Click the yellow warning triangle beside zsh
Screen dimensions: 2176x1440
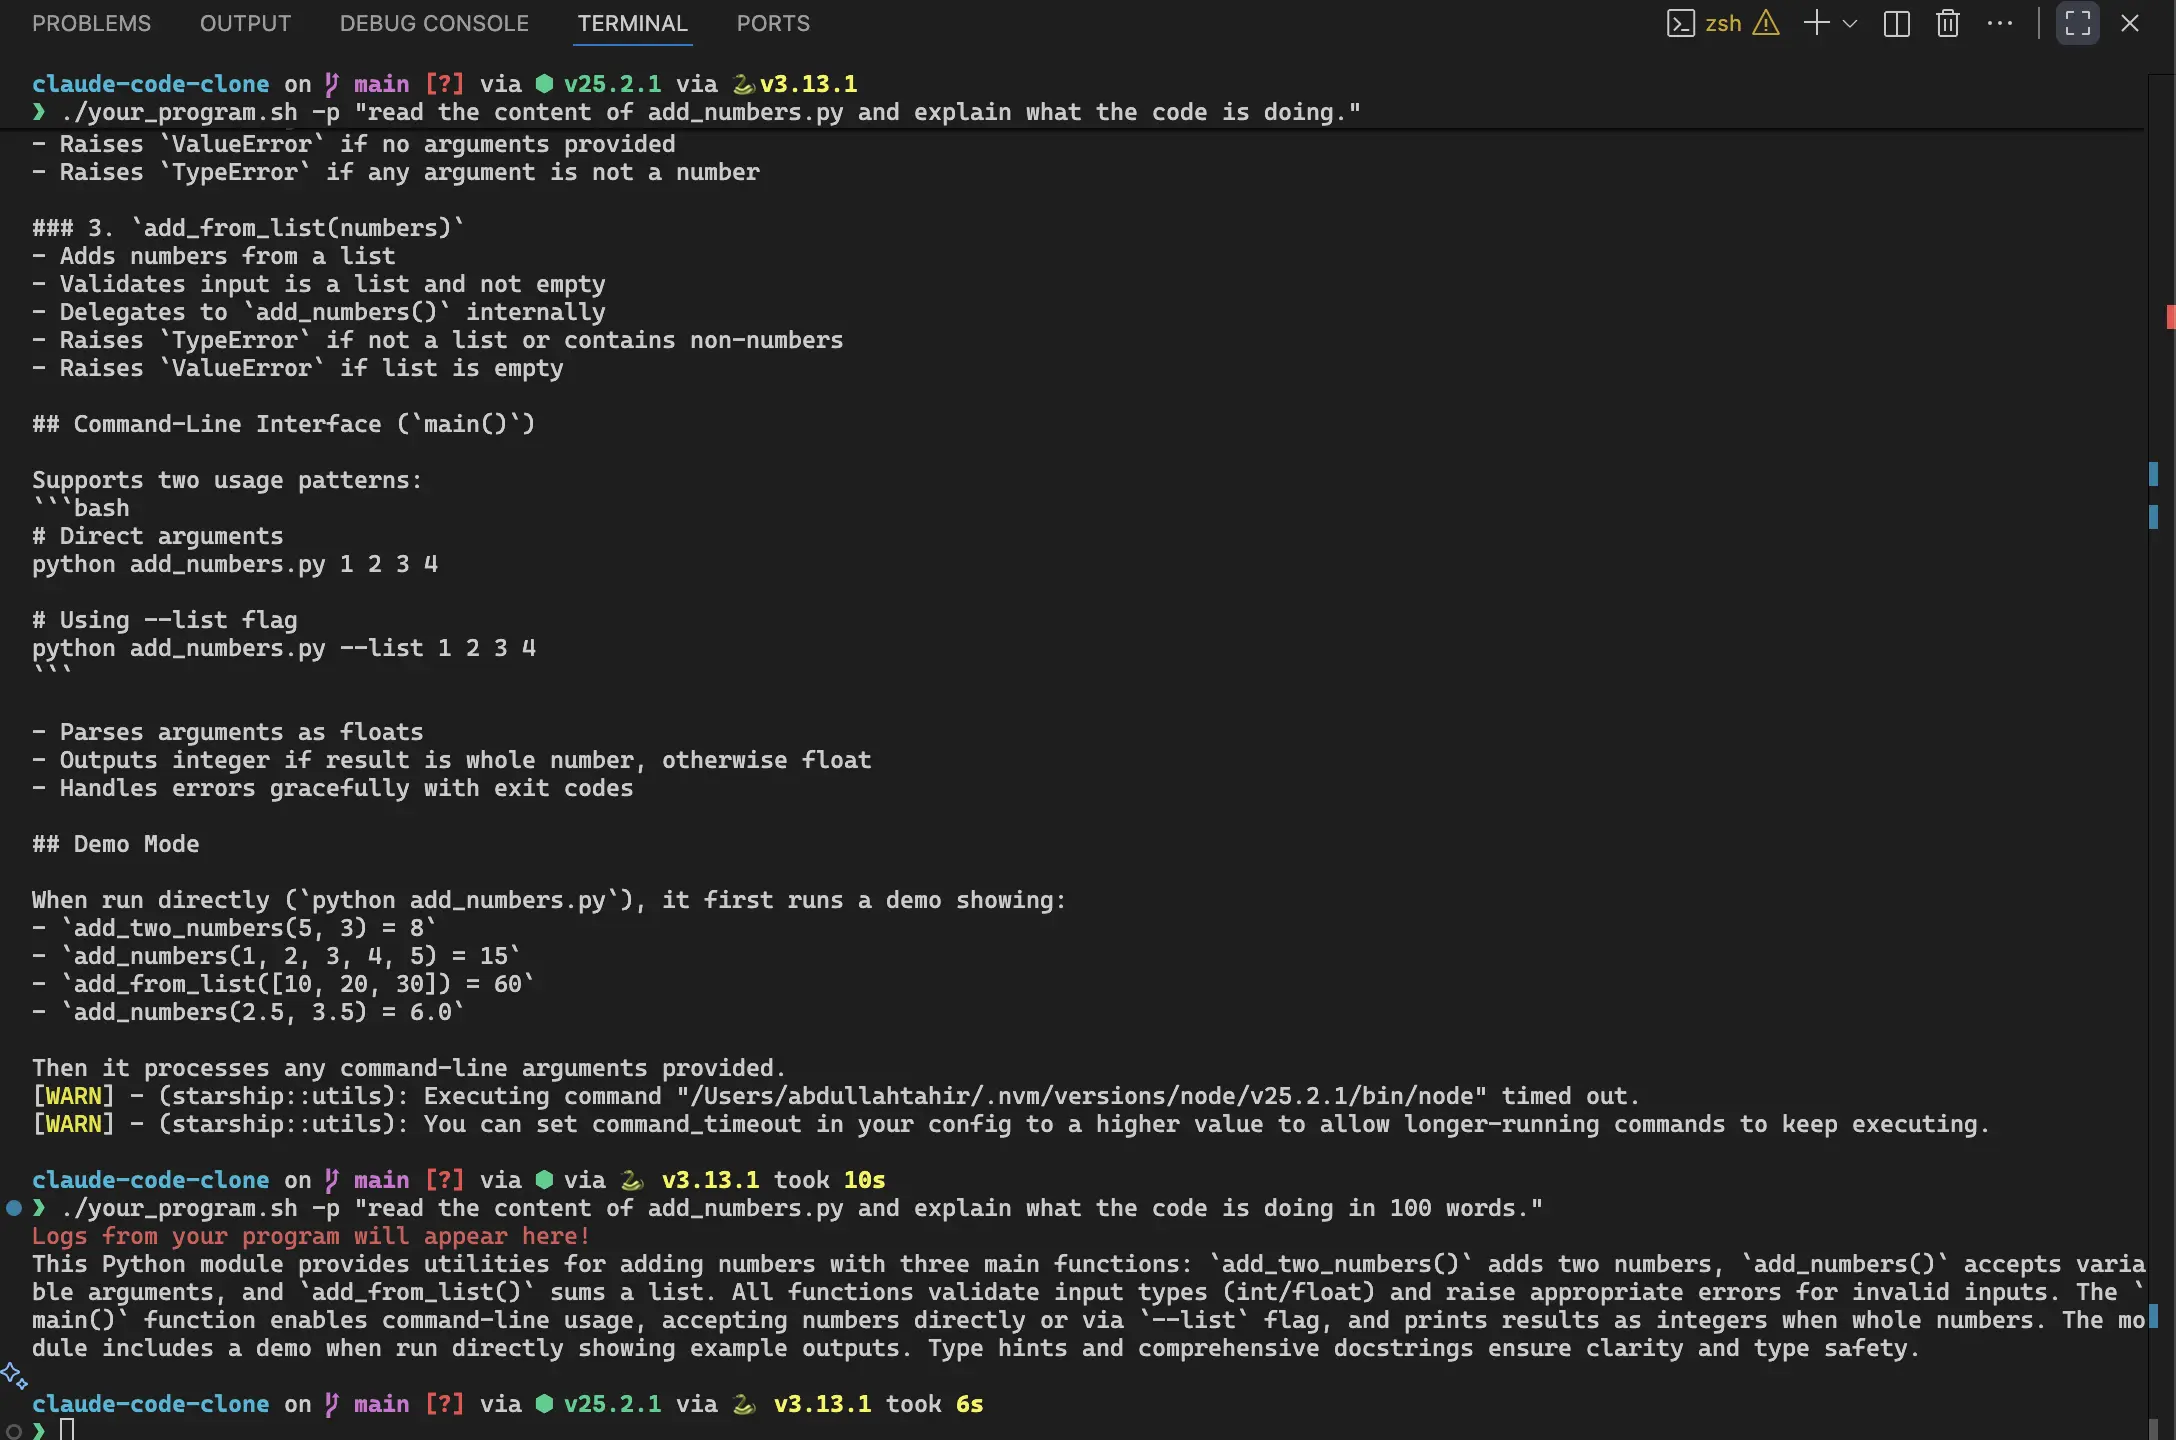tap(1766, 23)
